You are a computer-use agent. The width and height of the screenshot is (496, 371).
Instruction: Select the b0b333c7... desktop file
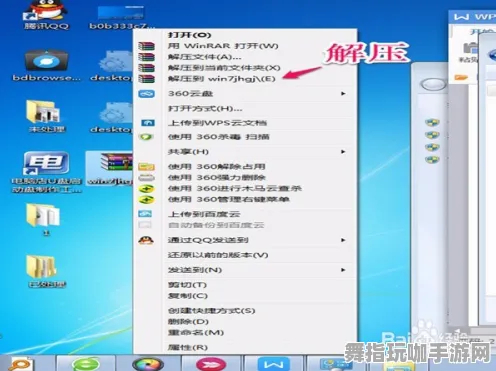[121, 17]
